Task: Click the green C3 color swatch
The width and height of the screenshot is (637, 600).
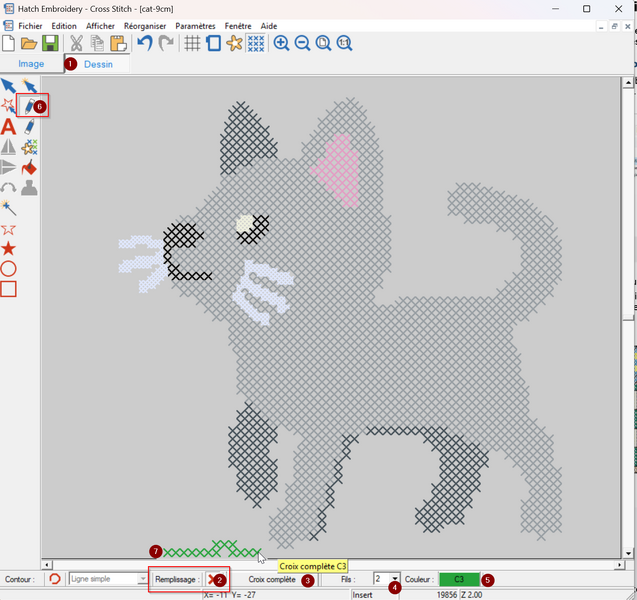Action: pyautogui.click(x=458, y=579)
